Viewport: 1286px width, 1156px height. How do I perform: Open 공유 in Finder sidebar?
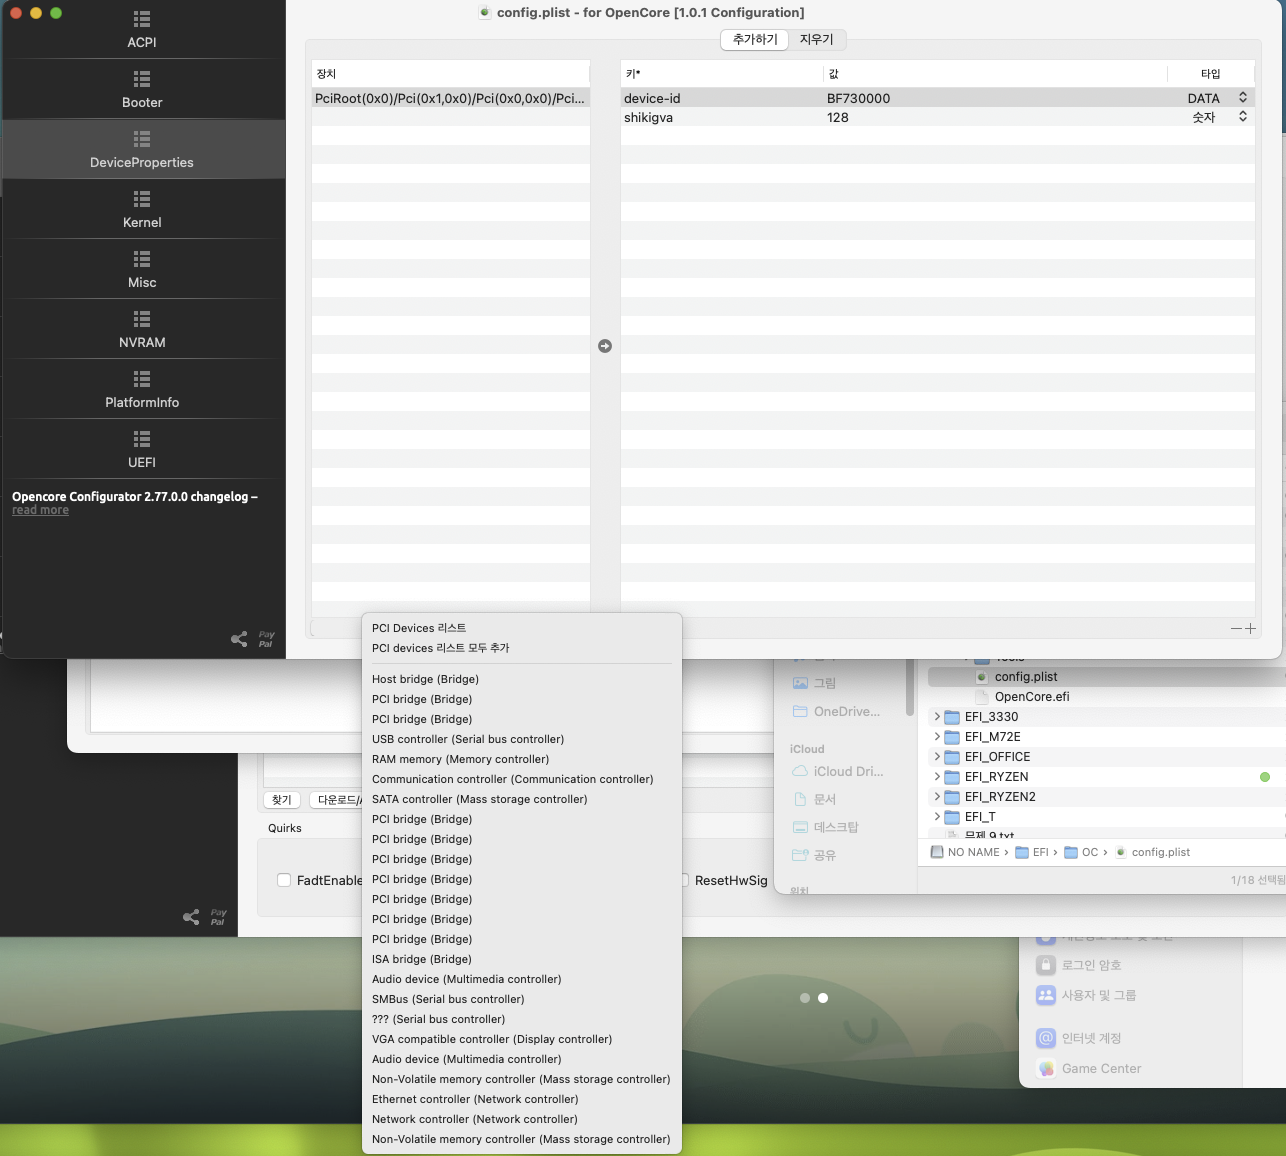[815, 855]
